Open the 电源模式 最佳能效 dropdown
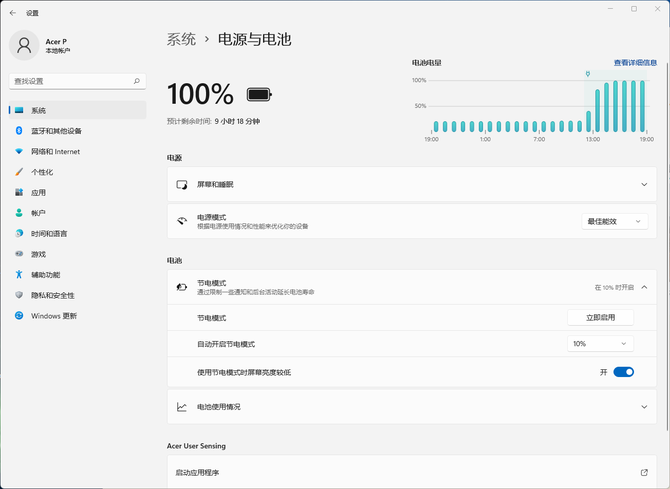The height and width of the screenshot is (489, 670). click(x=614, y=221)
